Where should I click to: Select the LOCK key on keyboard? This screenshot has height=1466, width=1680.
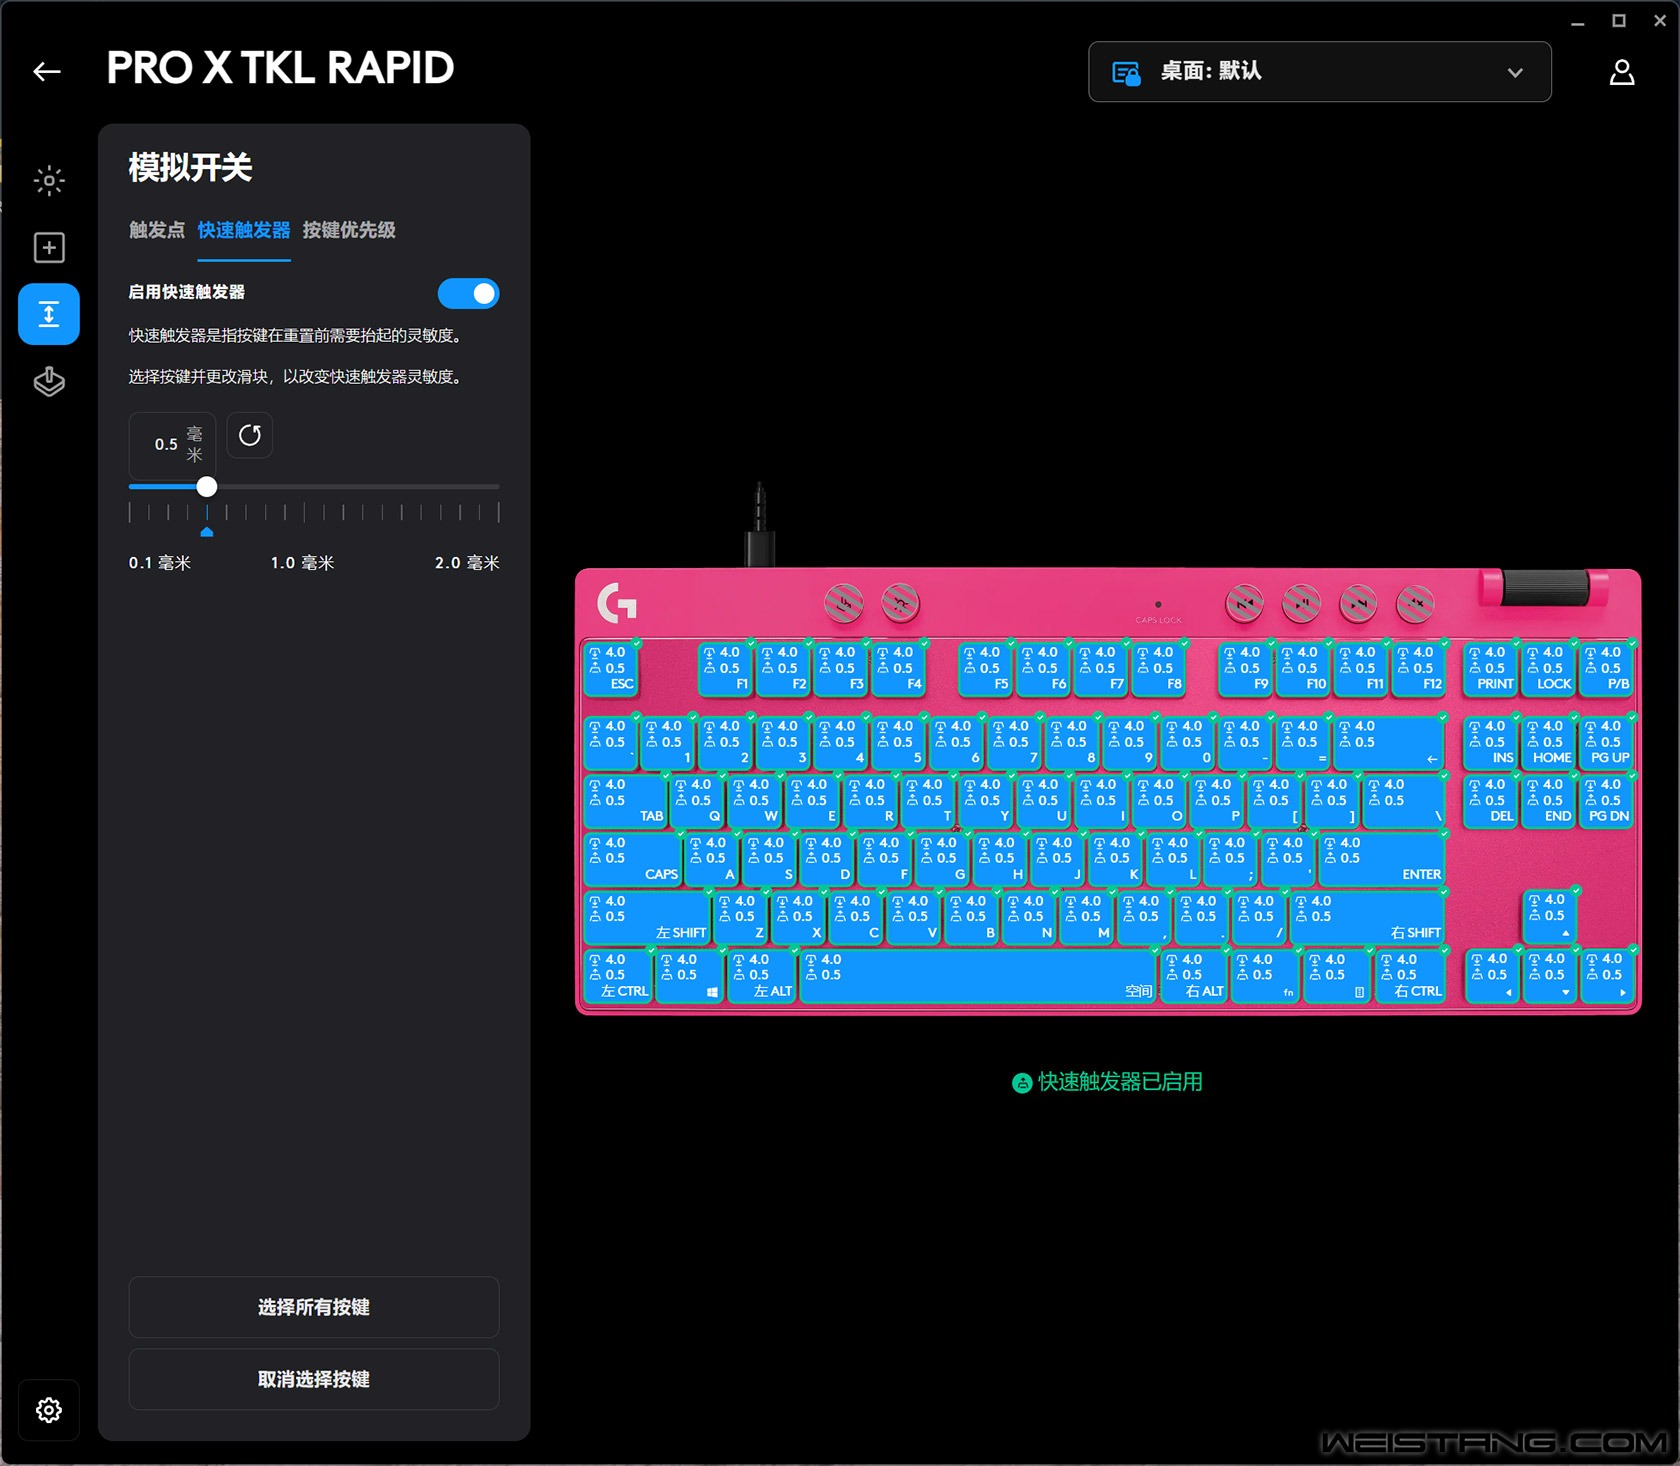click(1548, 669)
